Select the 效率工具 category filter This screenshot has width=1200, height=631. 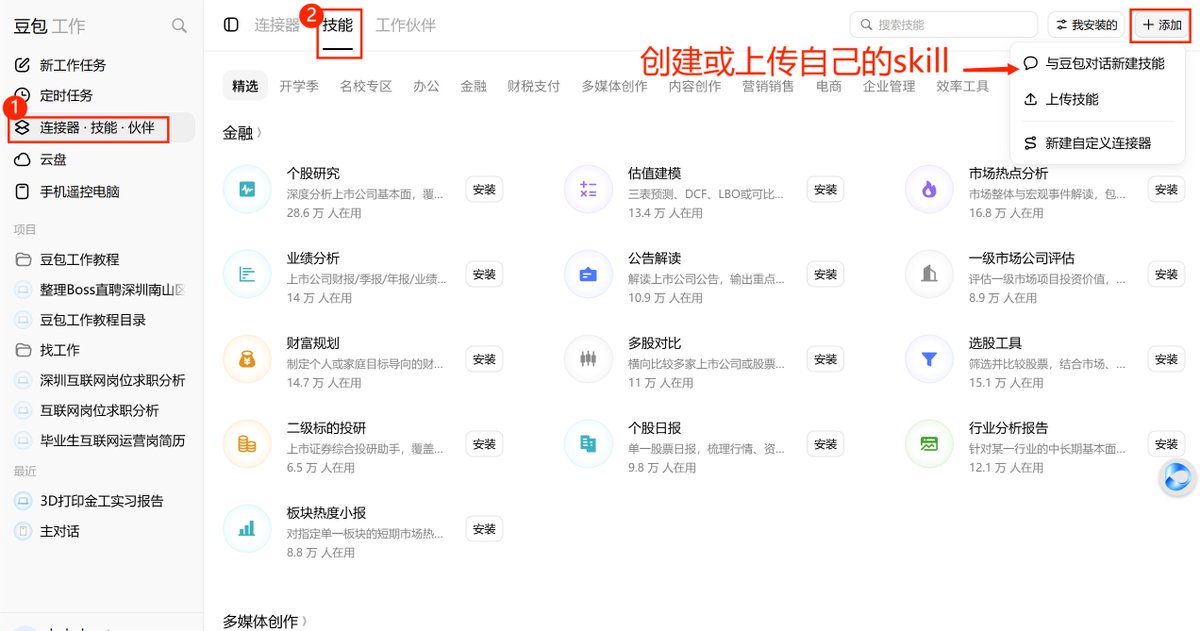(963, 86)
